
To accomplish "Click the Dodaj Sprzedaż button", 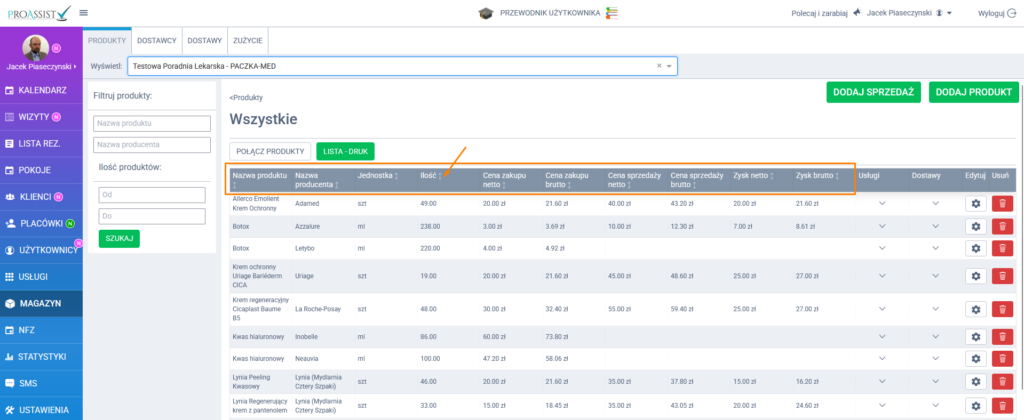I will [873, 92].
